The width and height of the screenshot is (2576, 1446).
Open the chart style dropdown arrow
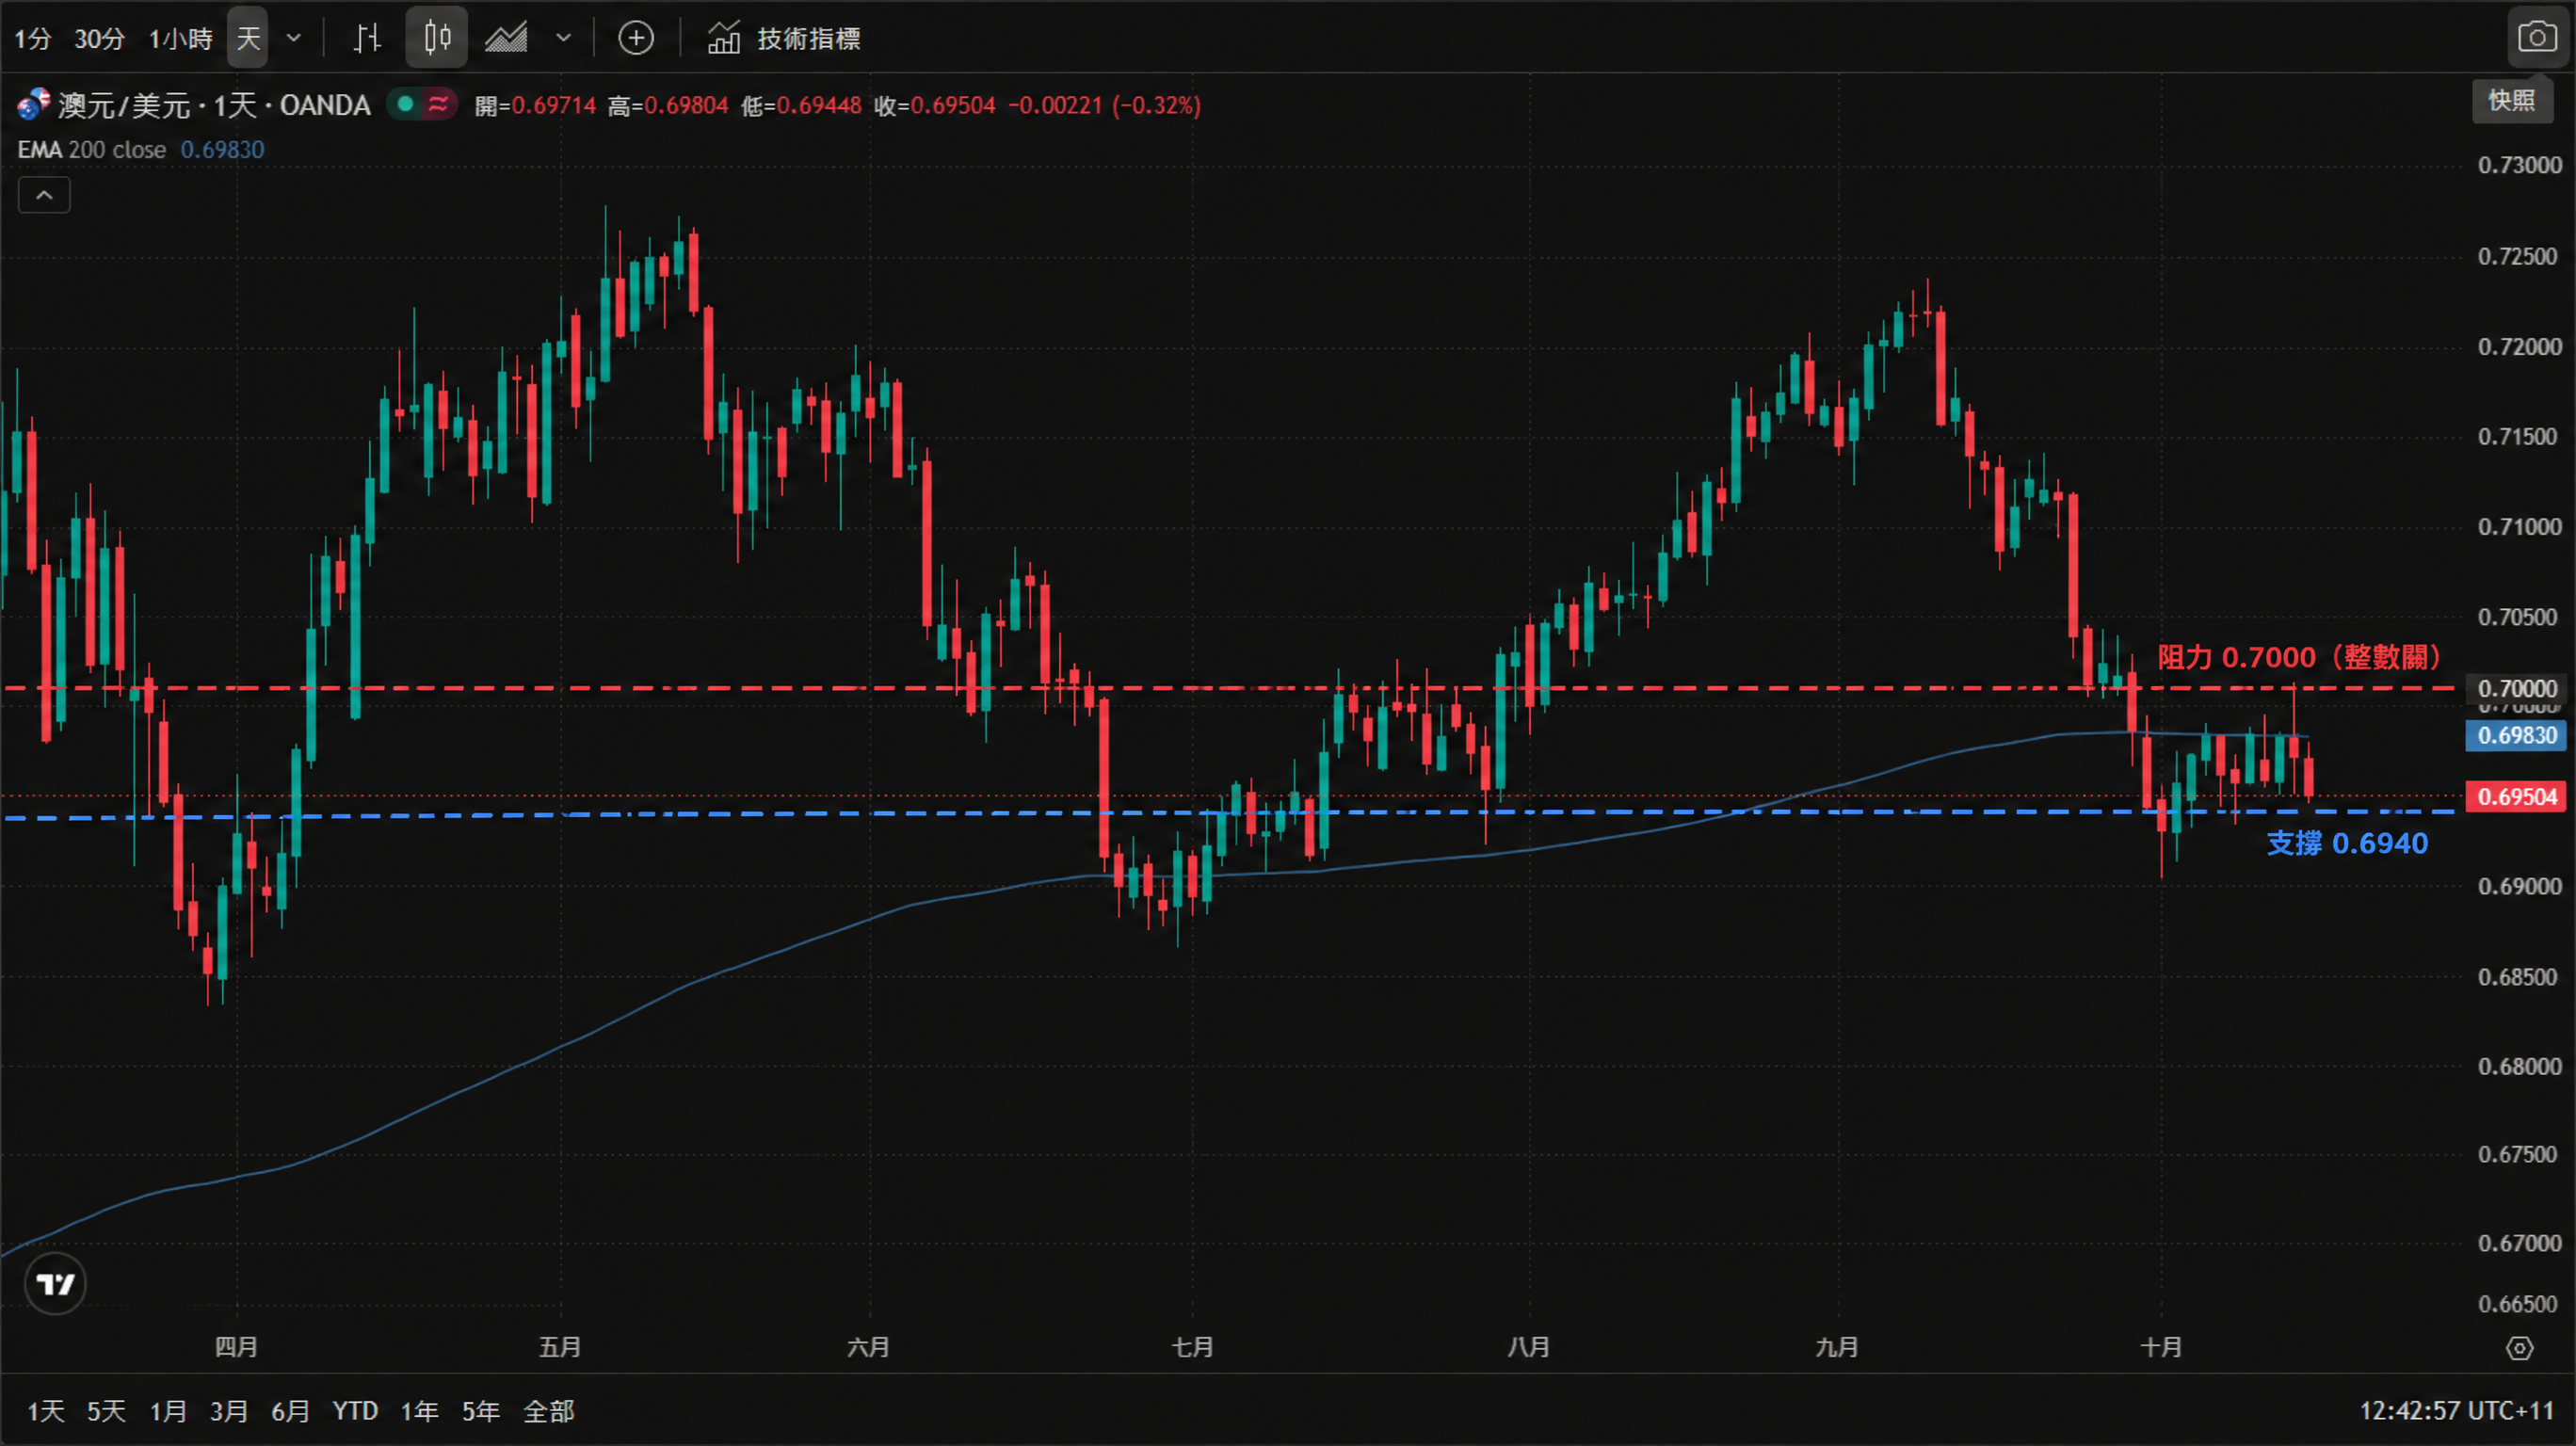pyautogui.click(x=563, y=38)
